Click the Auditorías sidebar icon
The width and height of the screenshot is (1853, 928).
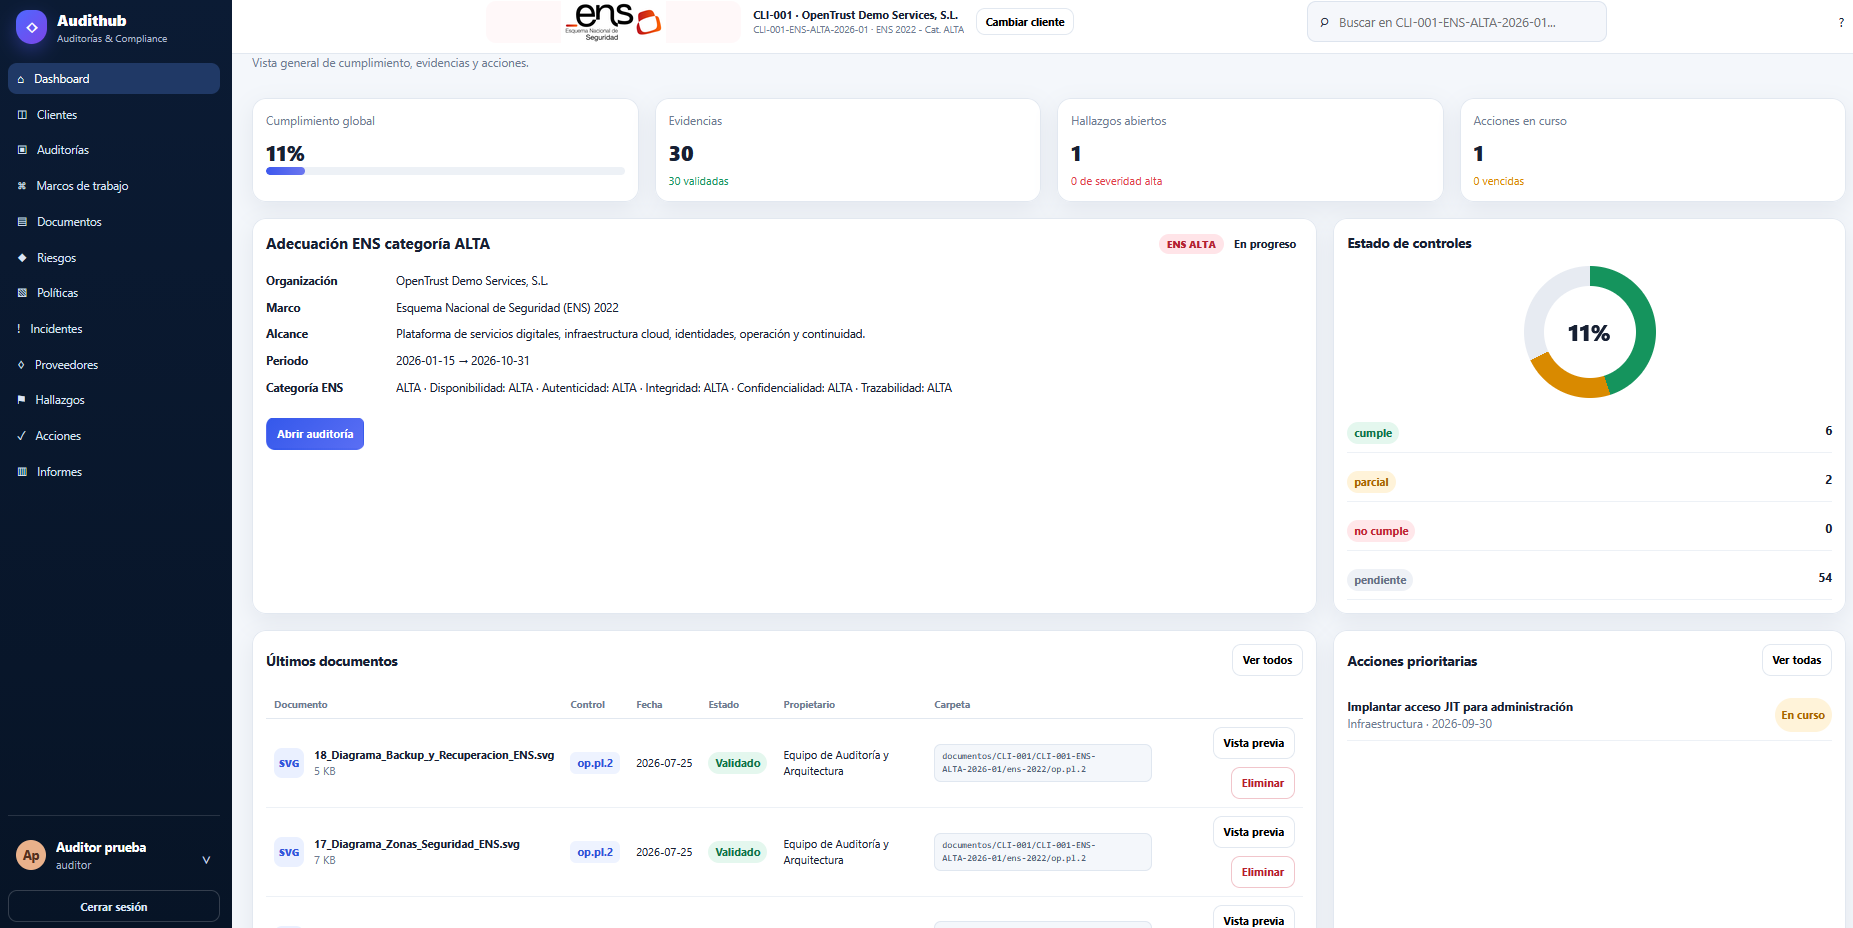22,150
